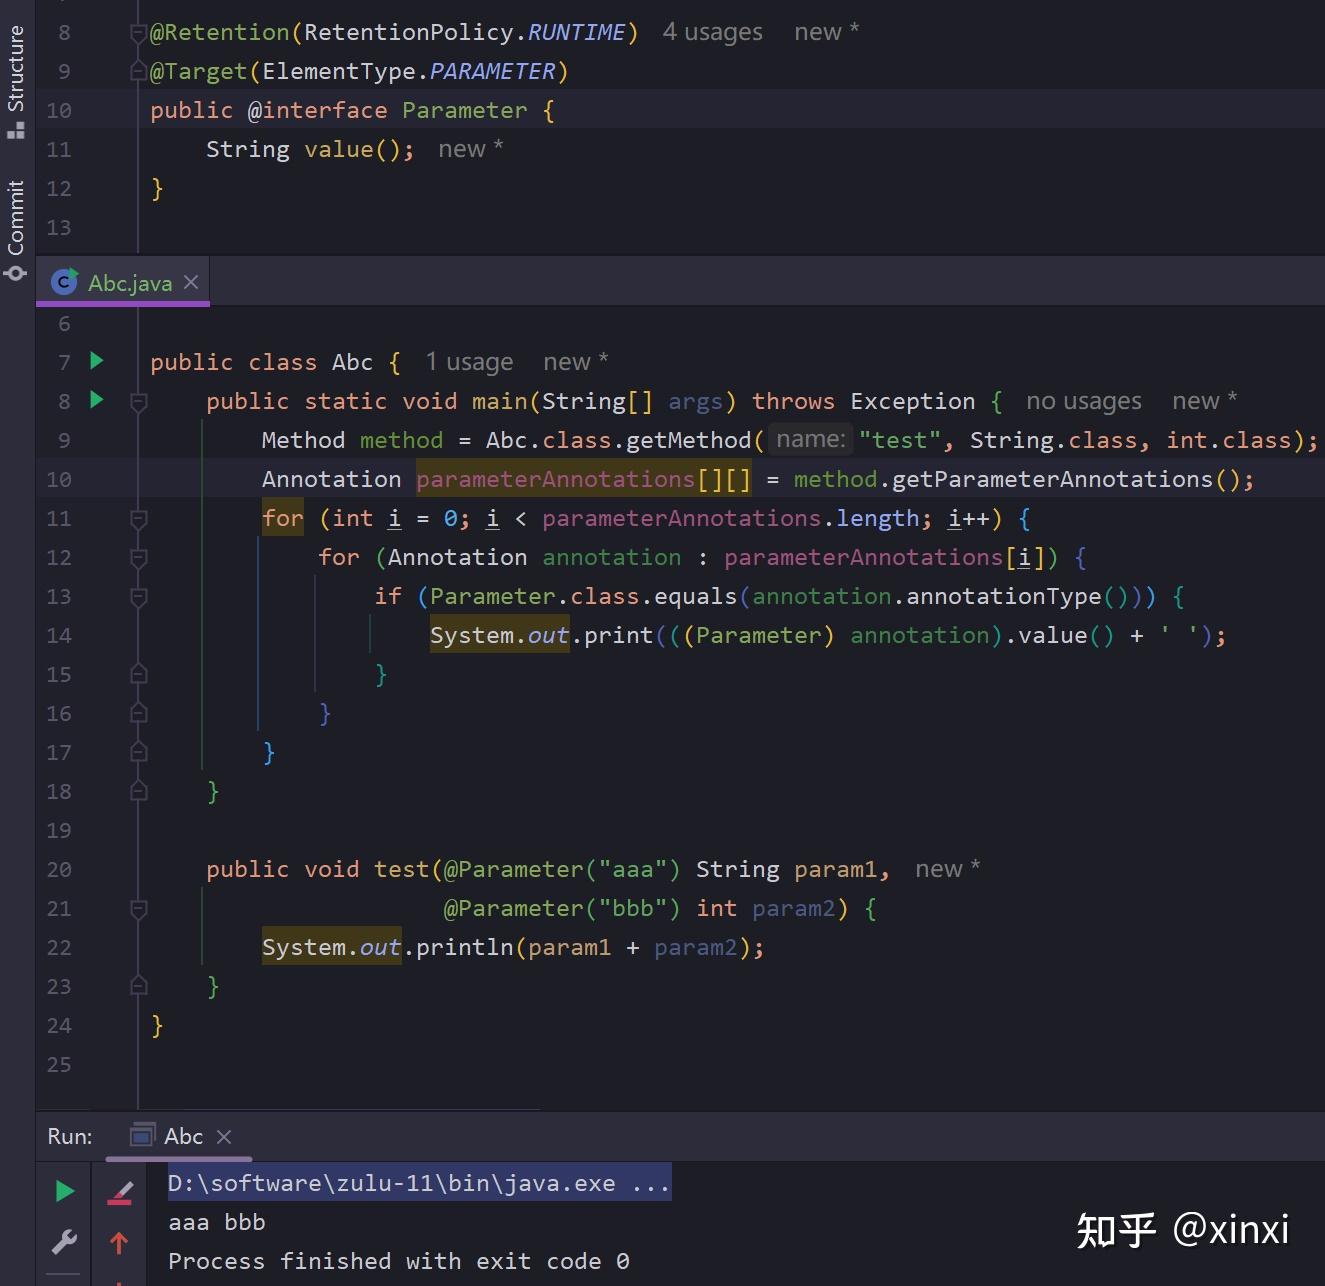1325x1286 pixels.
Task: Click the value() method name
Action: [338, 149]
